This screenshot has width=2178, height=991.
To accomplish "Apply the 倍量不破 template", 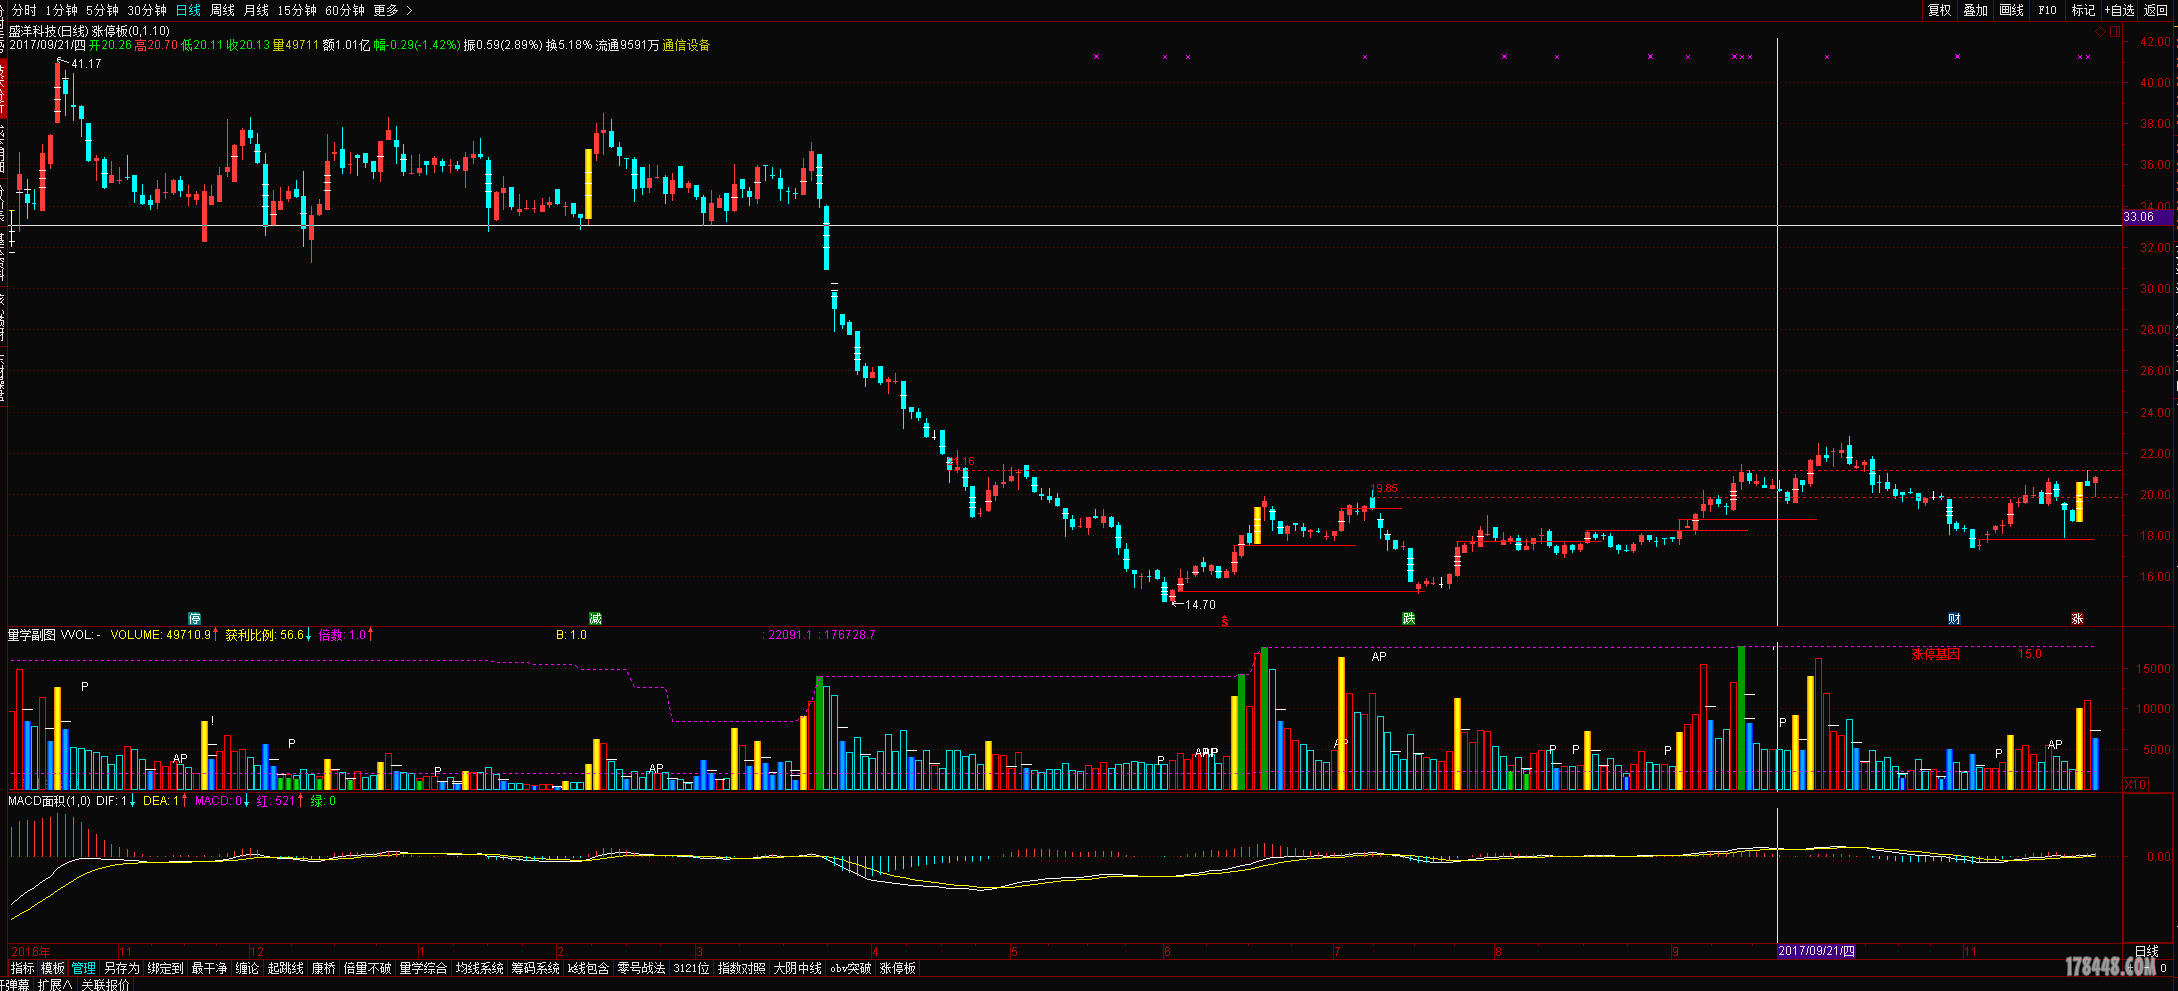I will [x=367, y=968].
